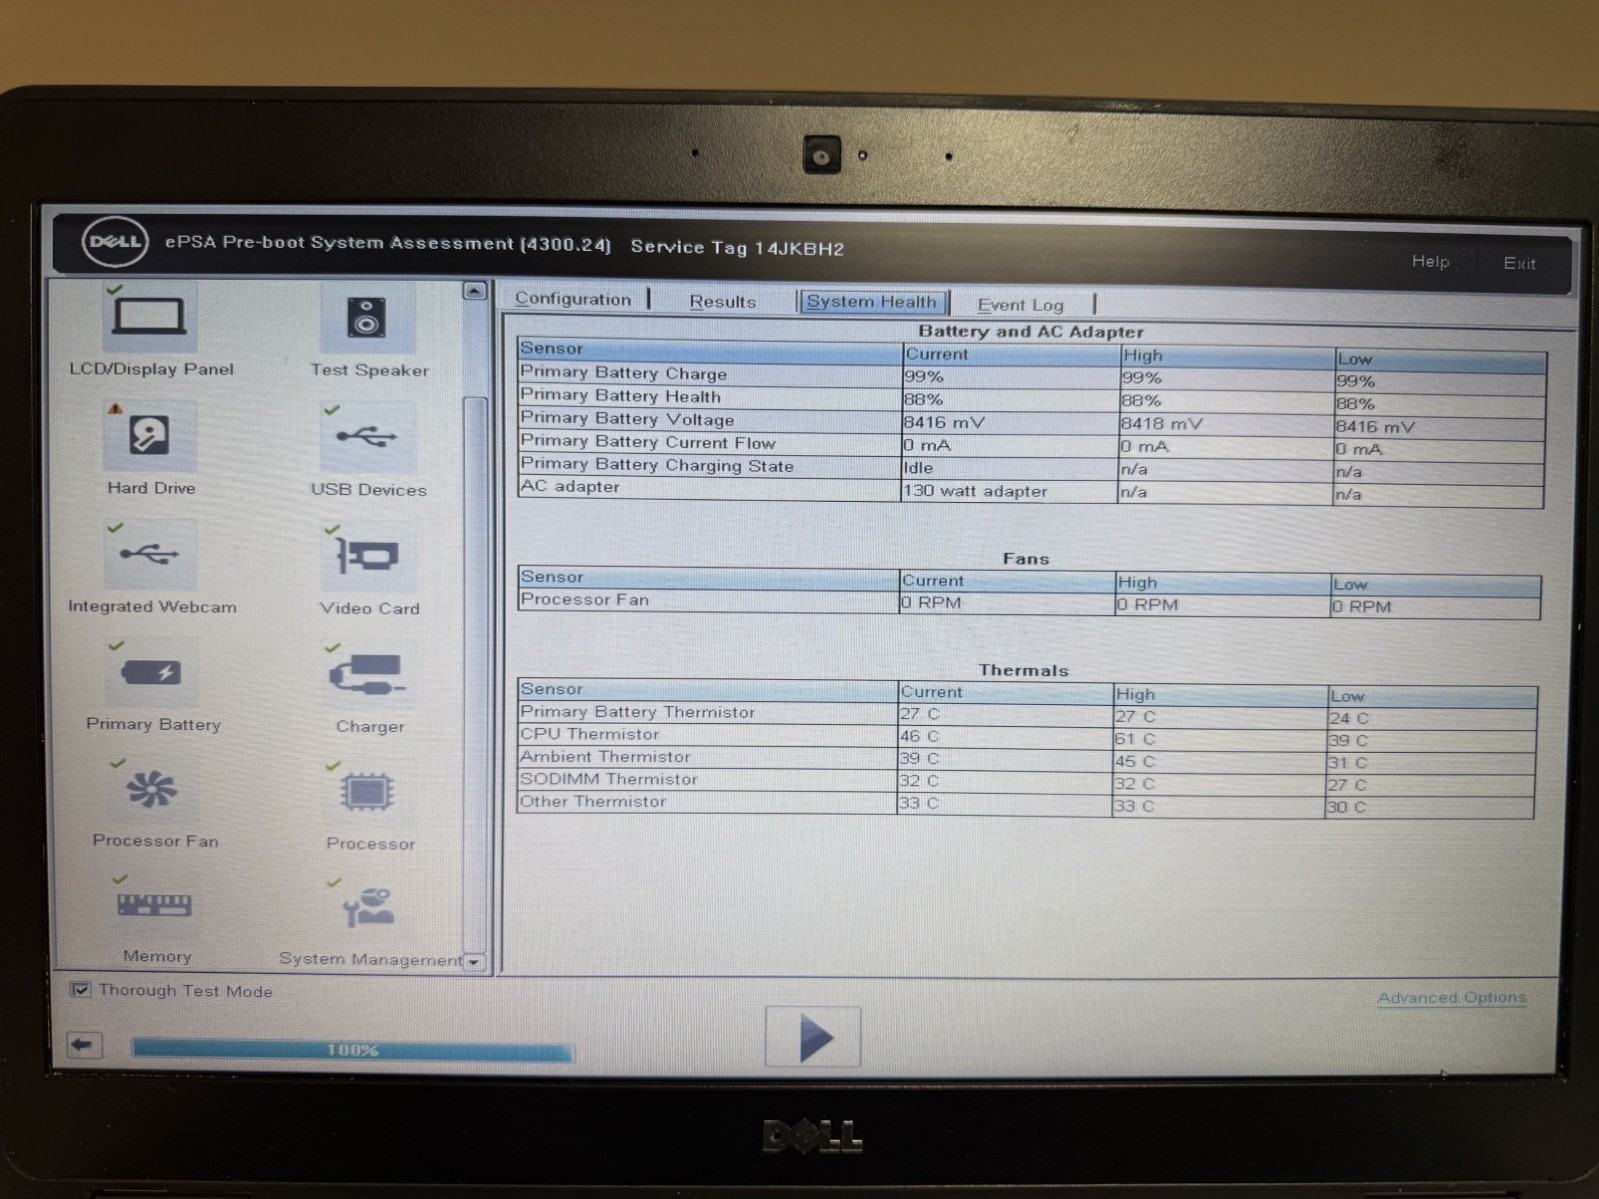1599x1199 pixels.
Task: Click the Primary Battery Health row label
Action: click(x=620, y=396)
